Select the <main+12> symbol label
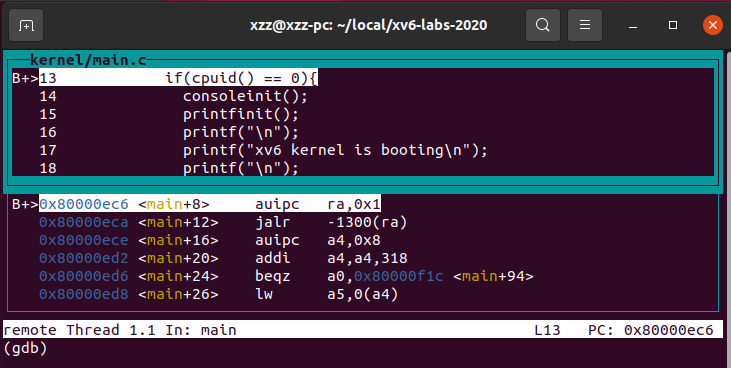 (x=178, y=222)
